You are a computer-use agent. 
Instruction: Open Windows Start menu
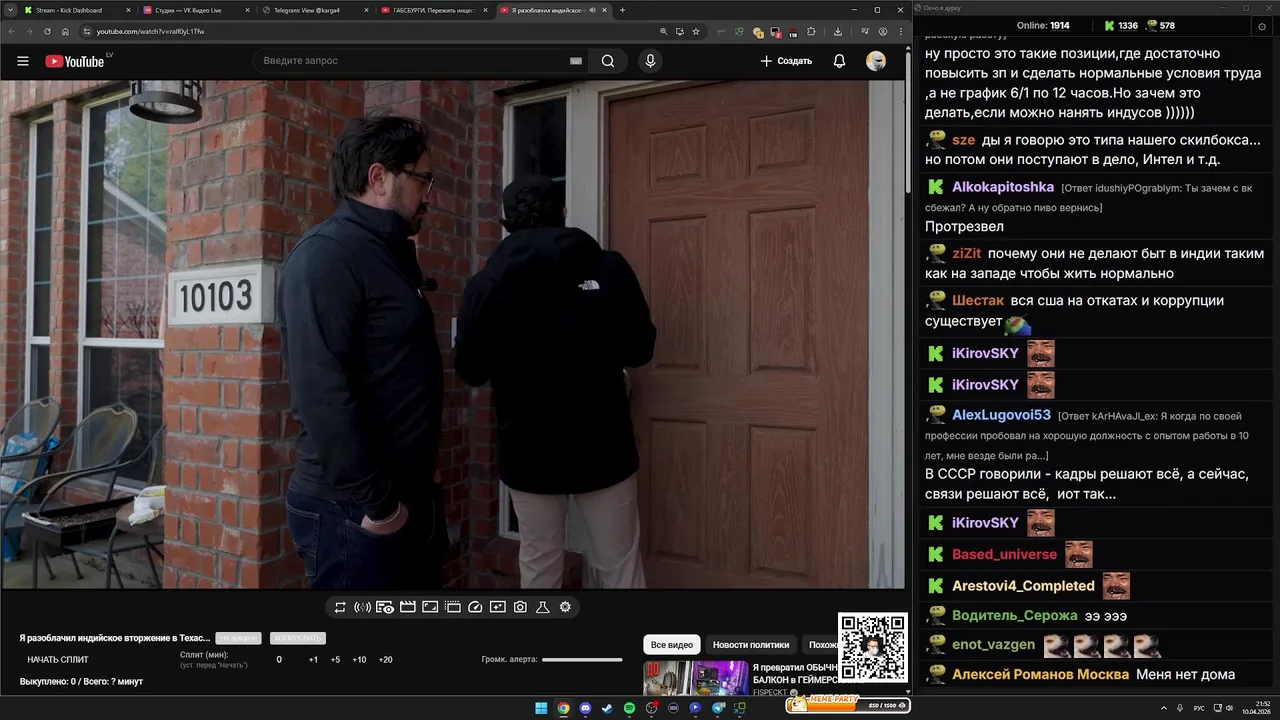point(541,708)
